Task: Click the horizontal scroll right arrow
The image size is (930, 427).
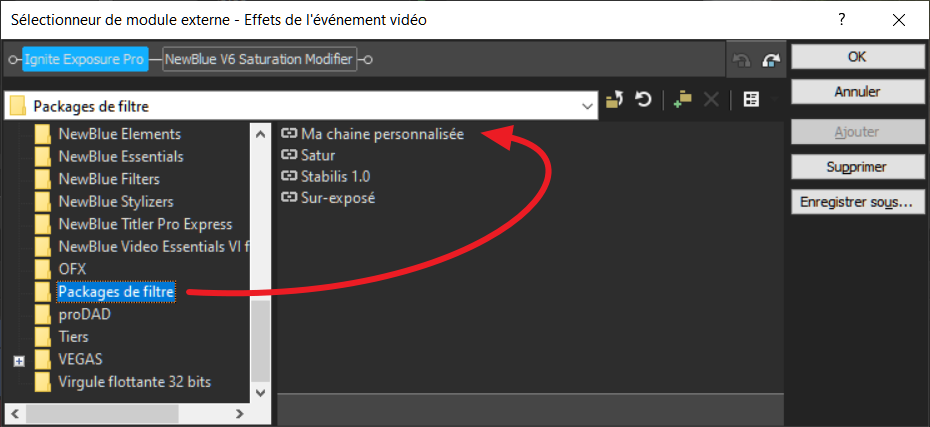Action: [240, 413]
